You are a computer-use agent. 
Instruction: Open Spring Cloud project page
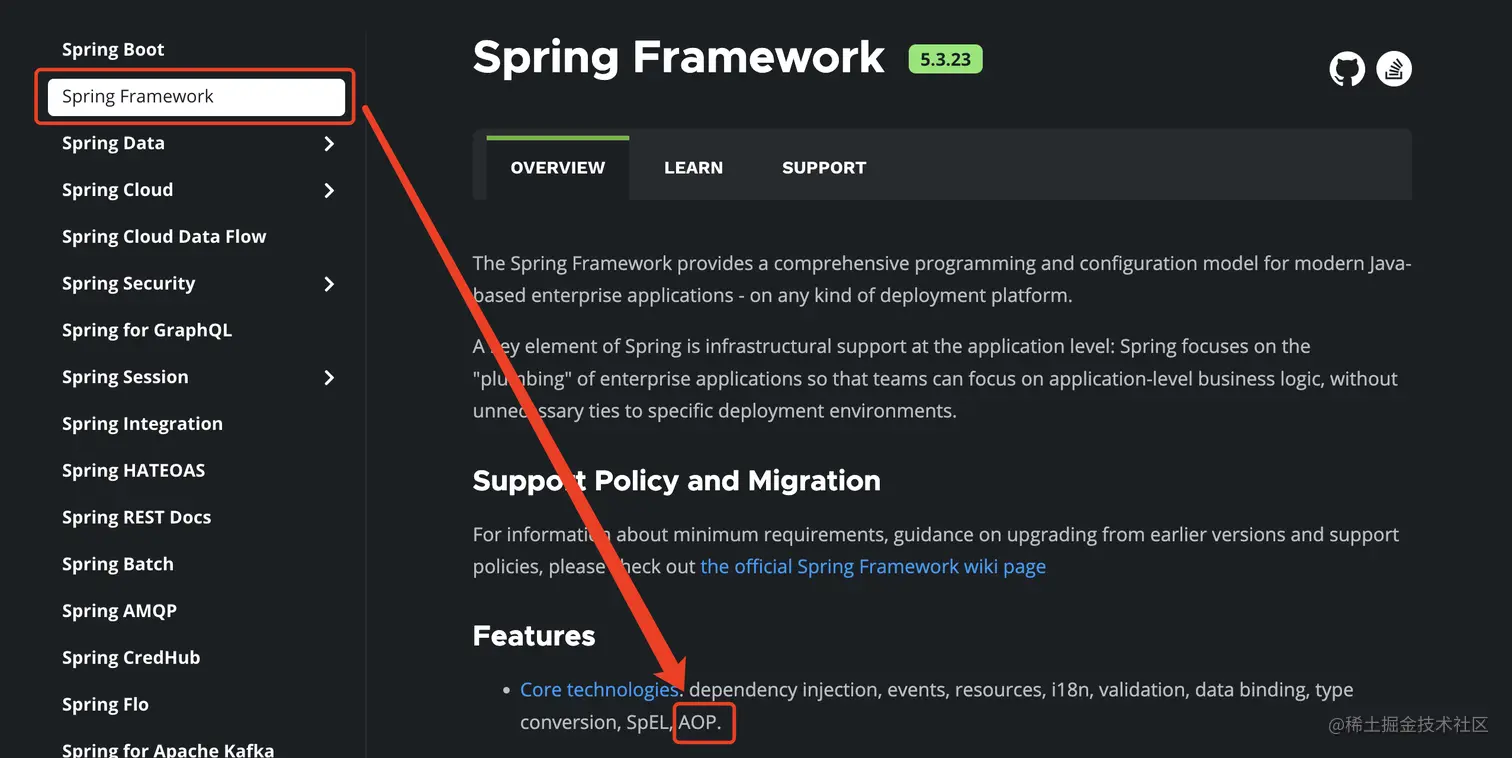(x=117, y=190)
